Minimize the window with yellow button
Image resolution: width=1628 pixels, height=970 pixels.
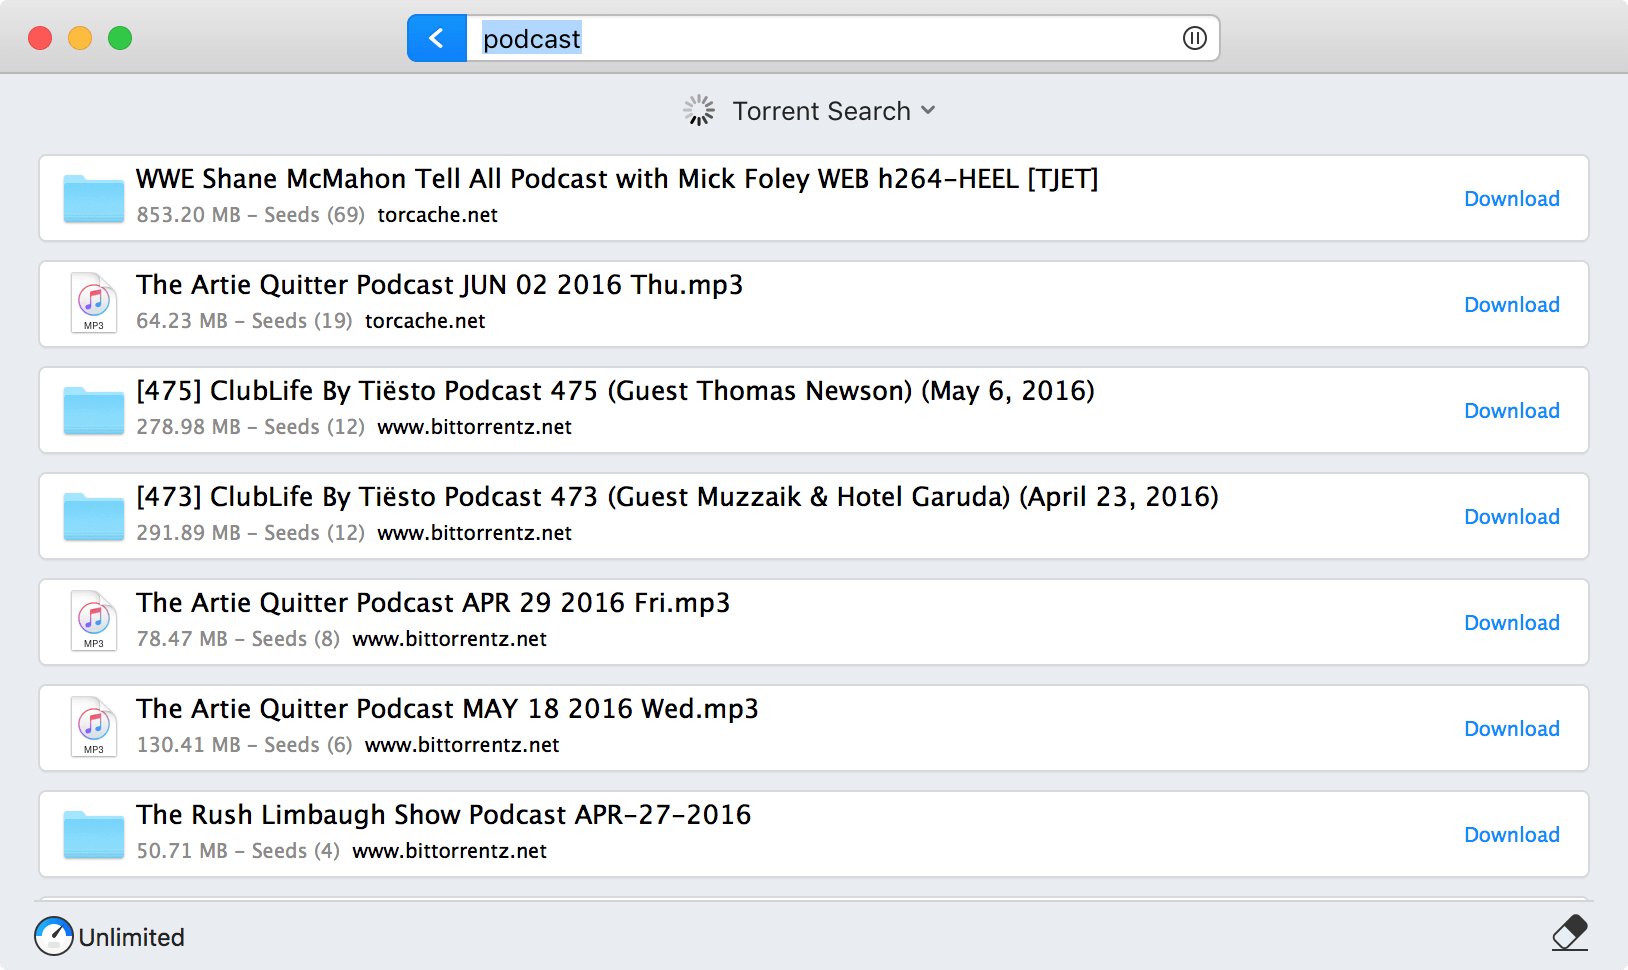coord(80,38)
